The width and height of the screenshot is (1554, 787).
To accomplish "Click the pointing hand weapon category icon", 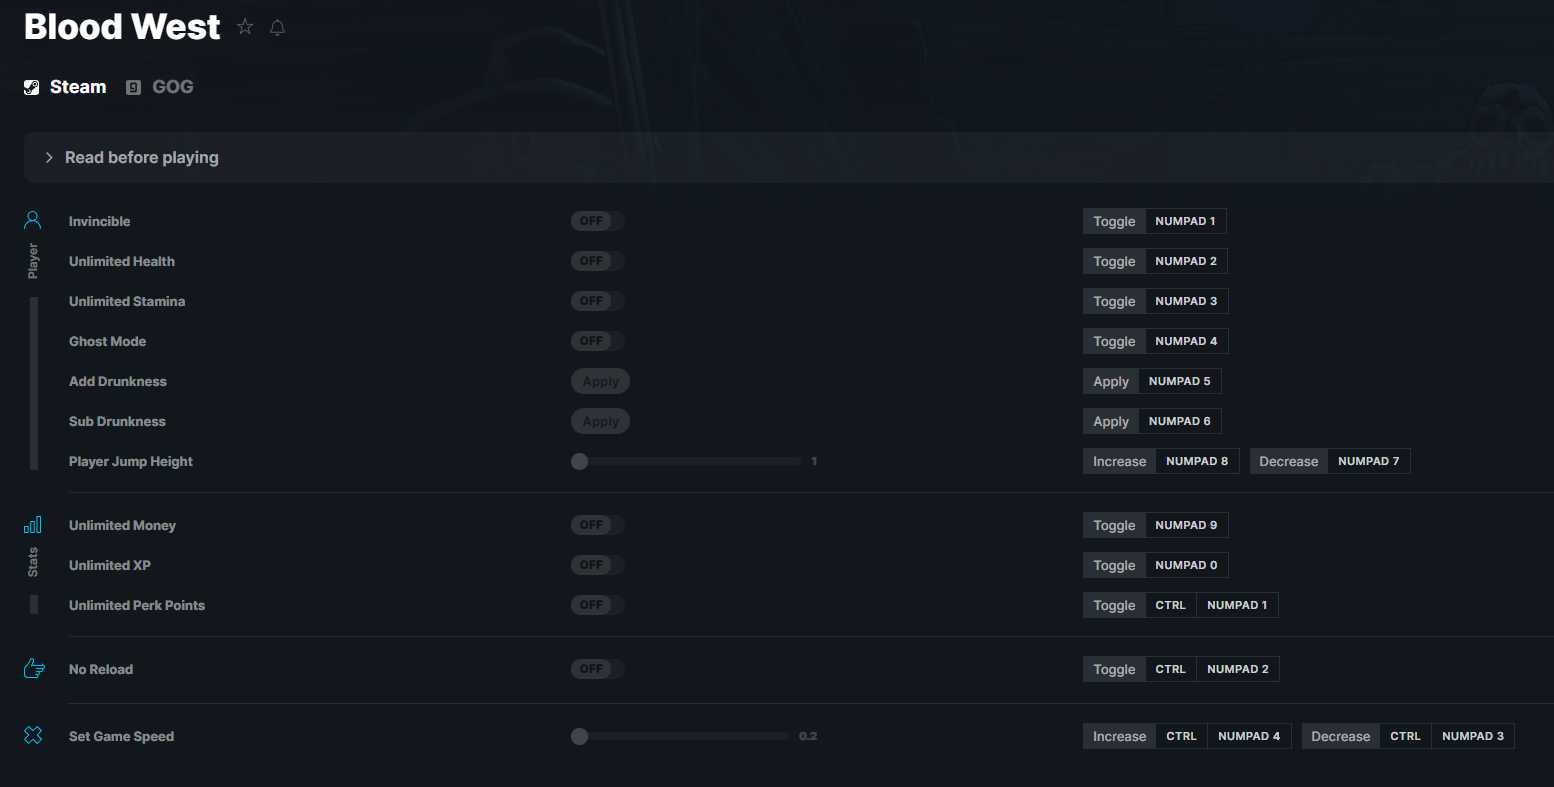I will pyautogui.click(x=34, y=668).
